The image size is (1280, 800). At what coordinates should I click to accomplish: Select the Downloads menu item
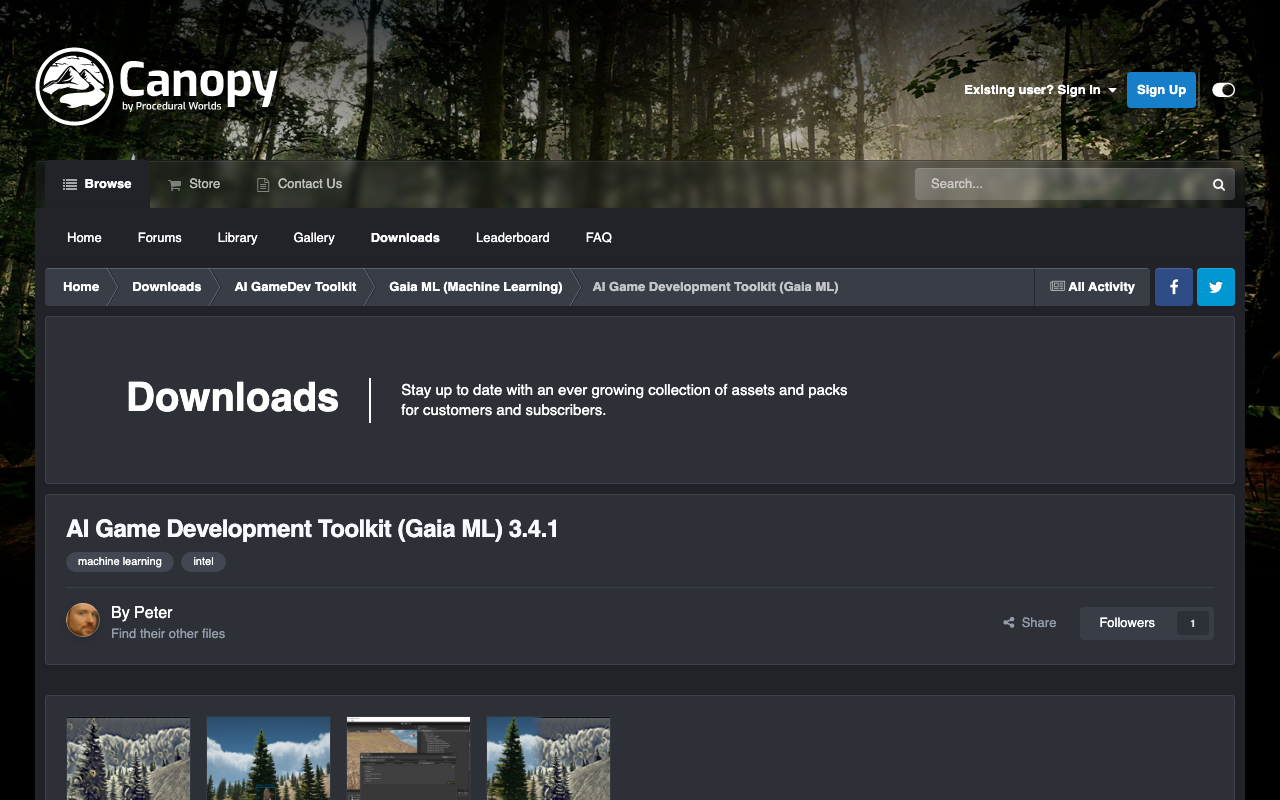(x=405, y=238)
